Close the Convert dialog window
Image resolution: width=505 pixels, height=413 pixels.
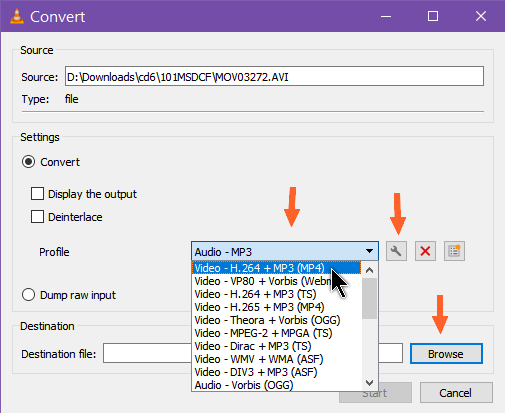click(x=481, y=16)
